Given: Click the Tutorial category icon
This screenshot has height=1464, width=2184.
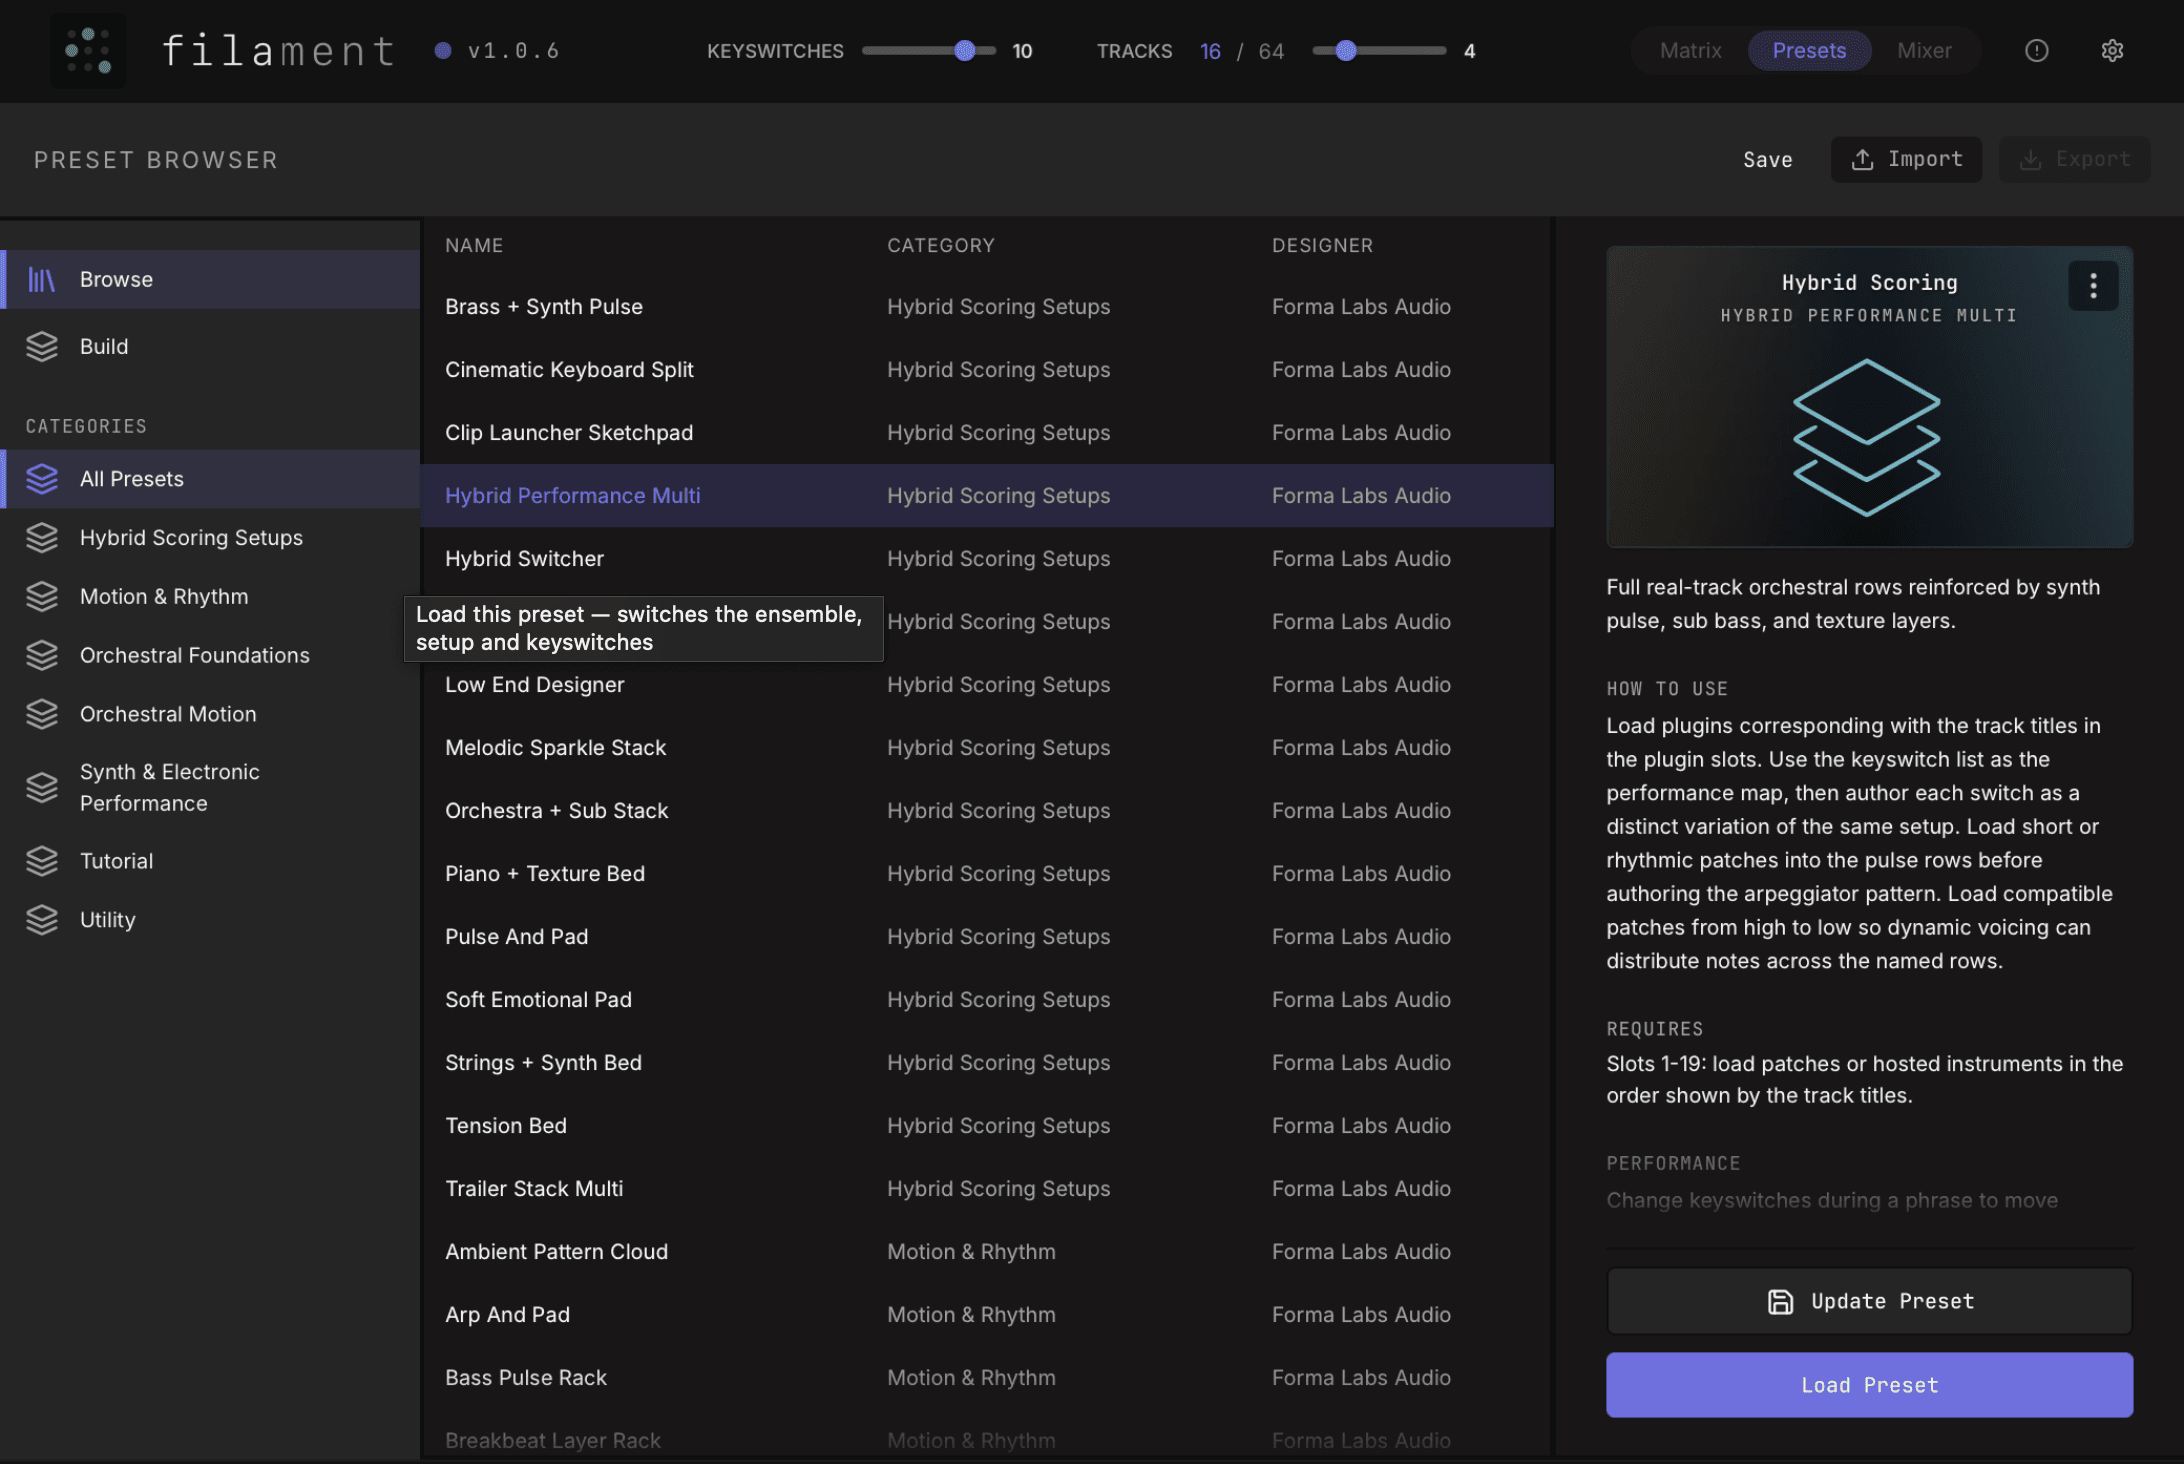Looking at the screenshot, I should pos(42,861).
